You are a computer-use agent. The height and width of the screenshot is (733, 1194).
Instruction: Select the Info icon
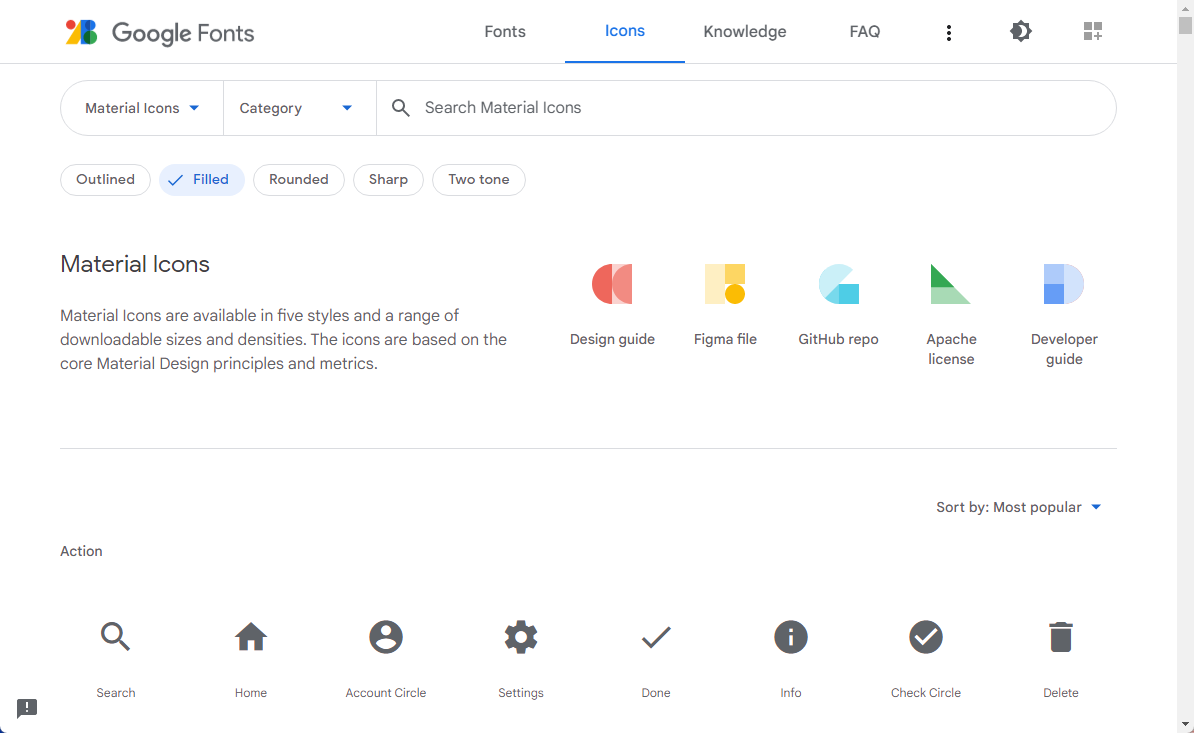coord(790,636)
